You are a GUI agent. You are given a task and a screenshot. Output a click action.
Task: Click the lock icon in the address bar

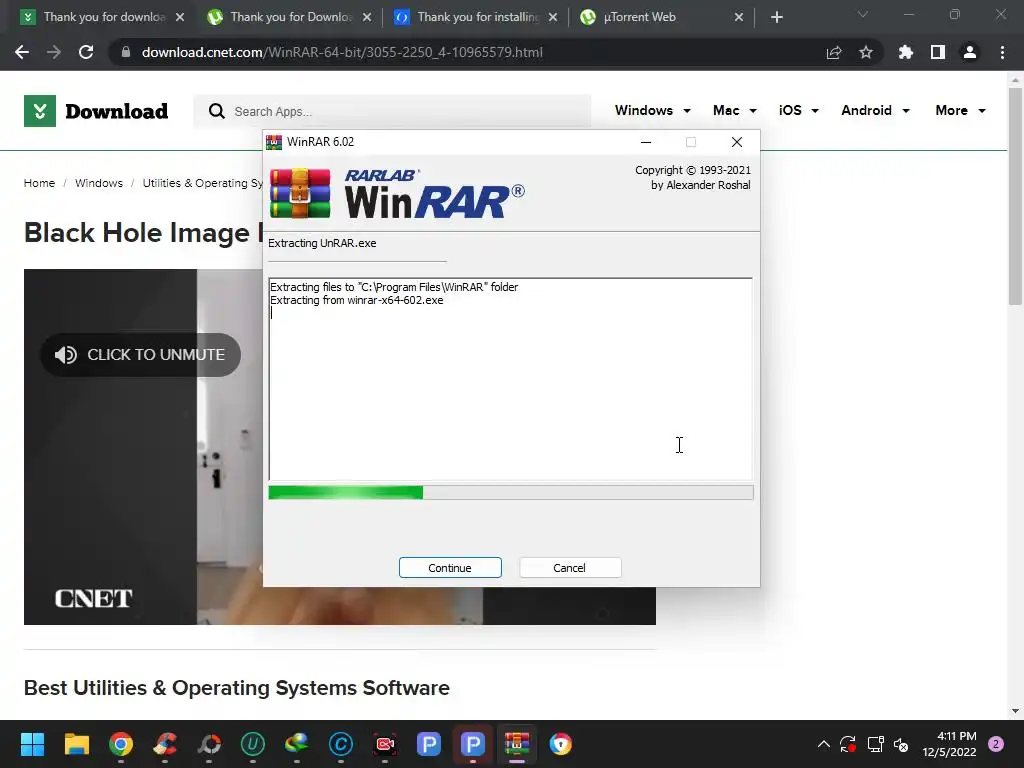point(126,52)
